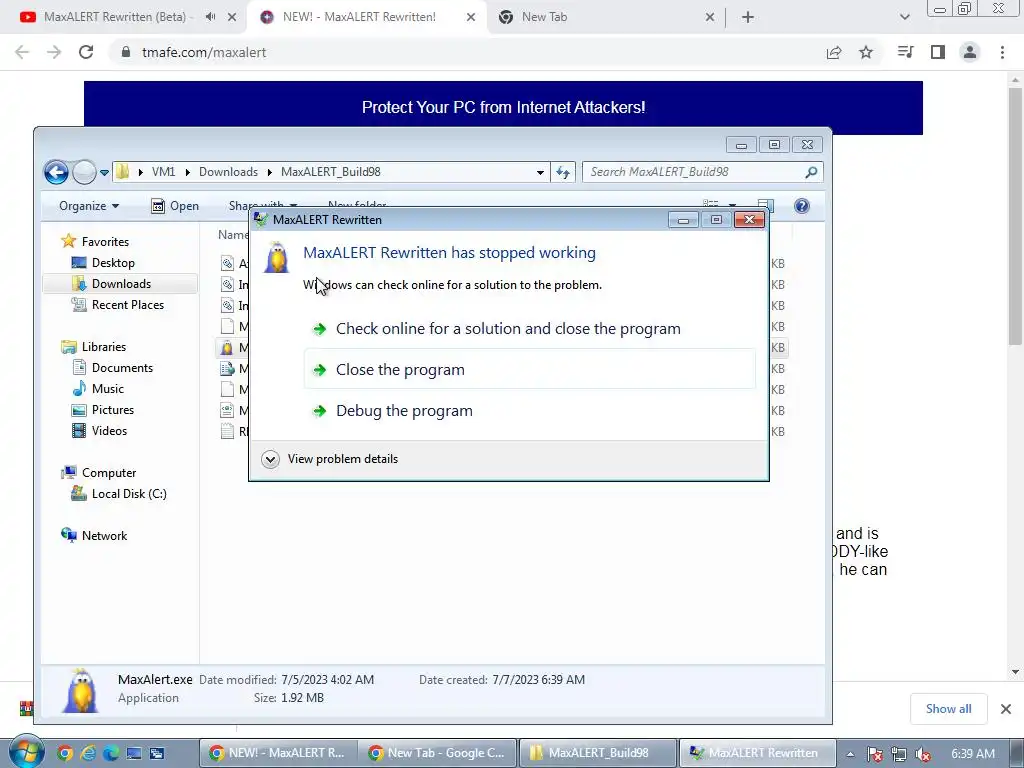Screen dimensions: 1024x768
Task: Select Network in the navigation pane
Action: (104, 536)
